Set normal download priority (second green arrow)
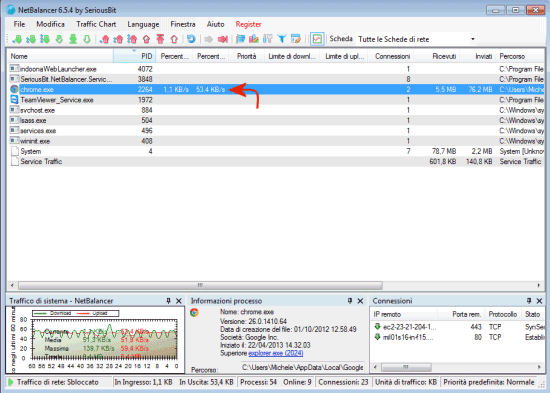The image size is (550, 393). click(x=31, y=39)
